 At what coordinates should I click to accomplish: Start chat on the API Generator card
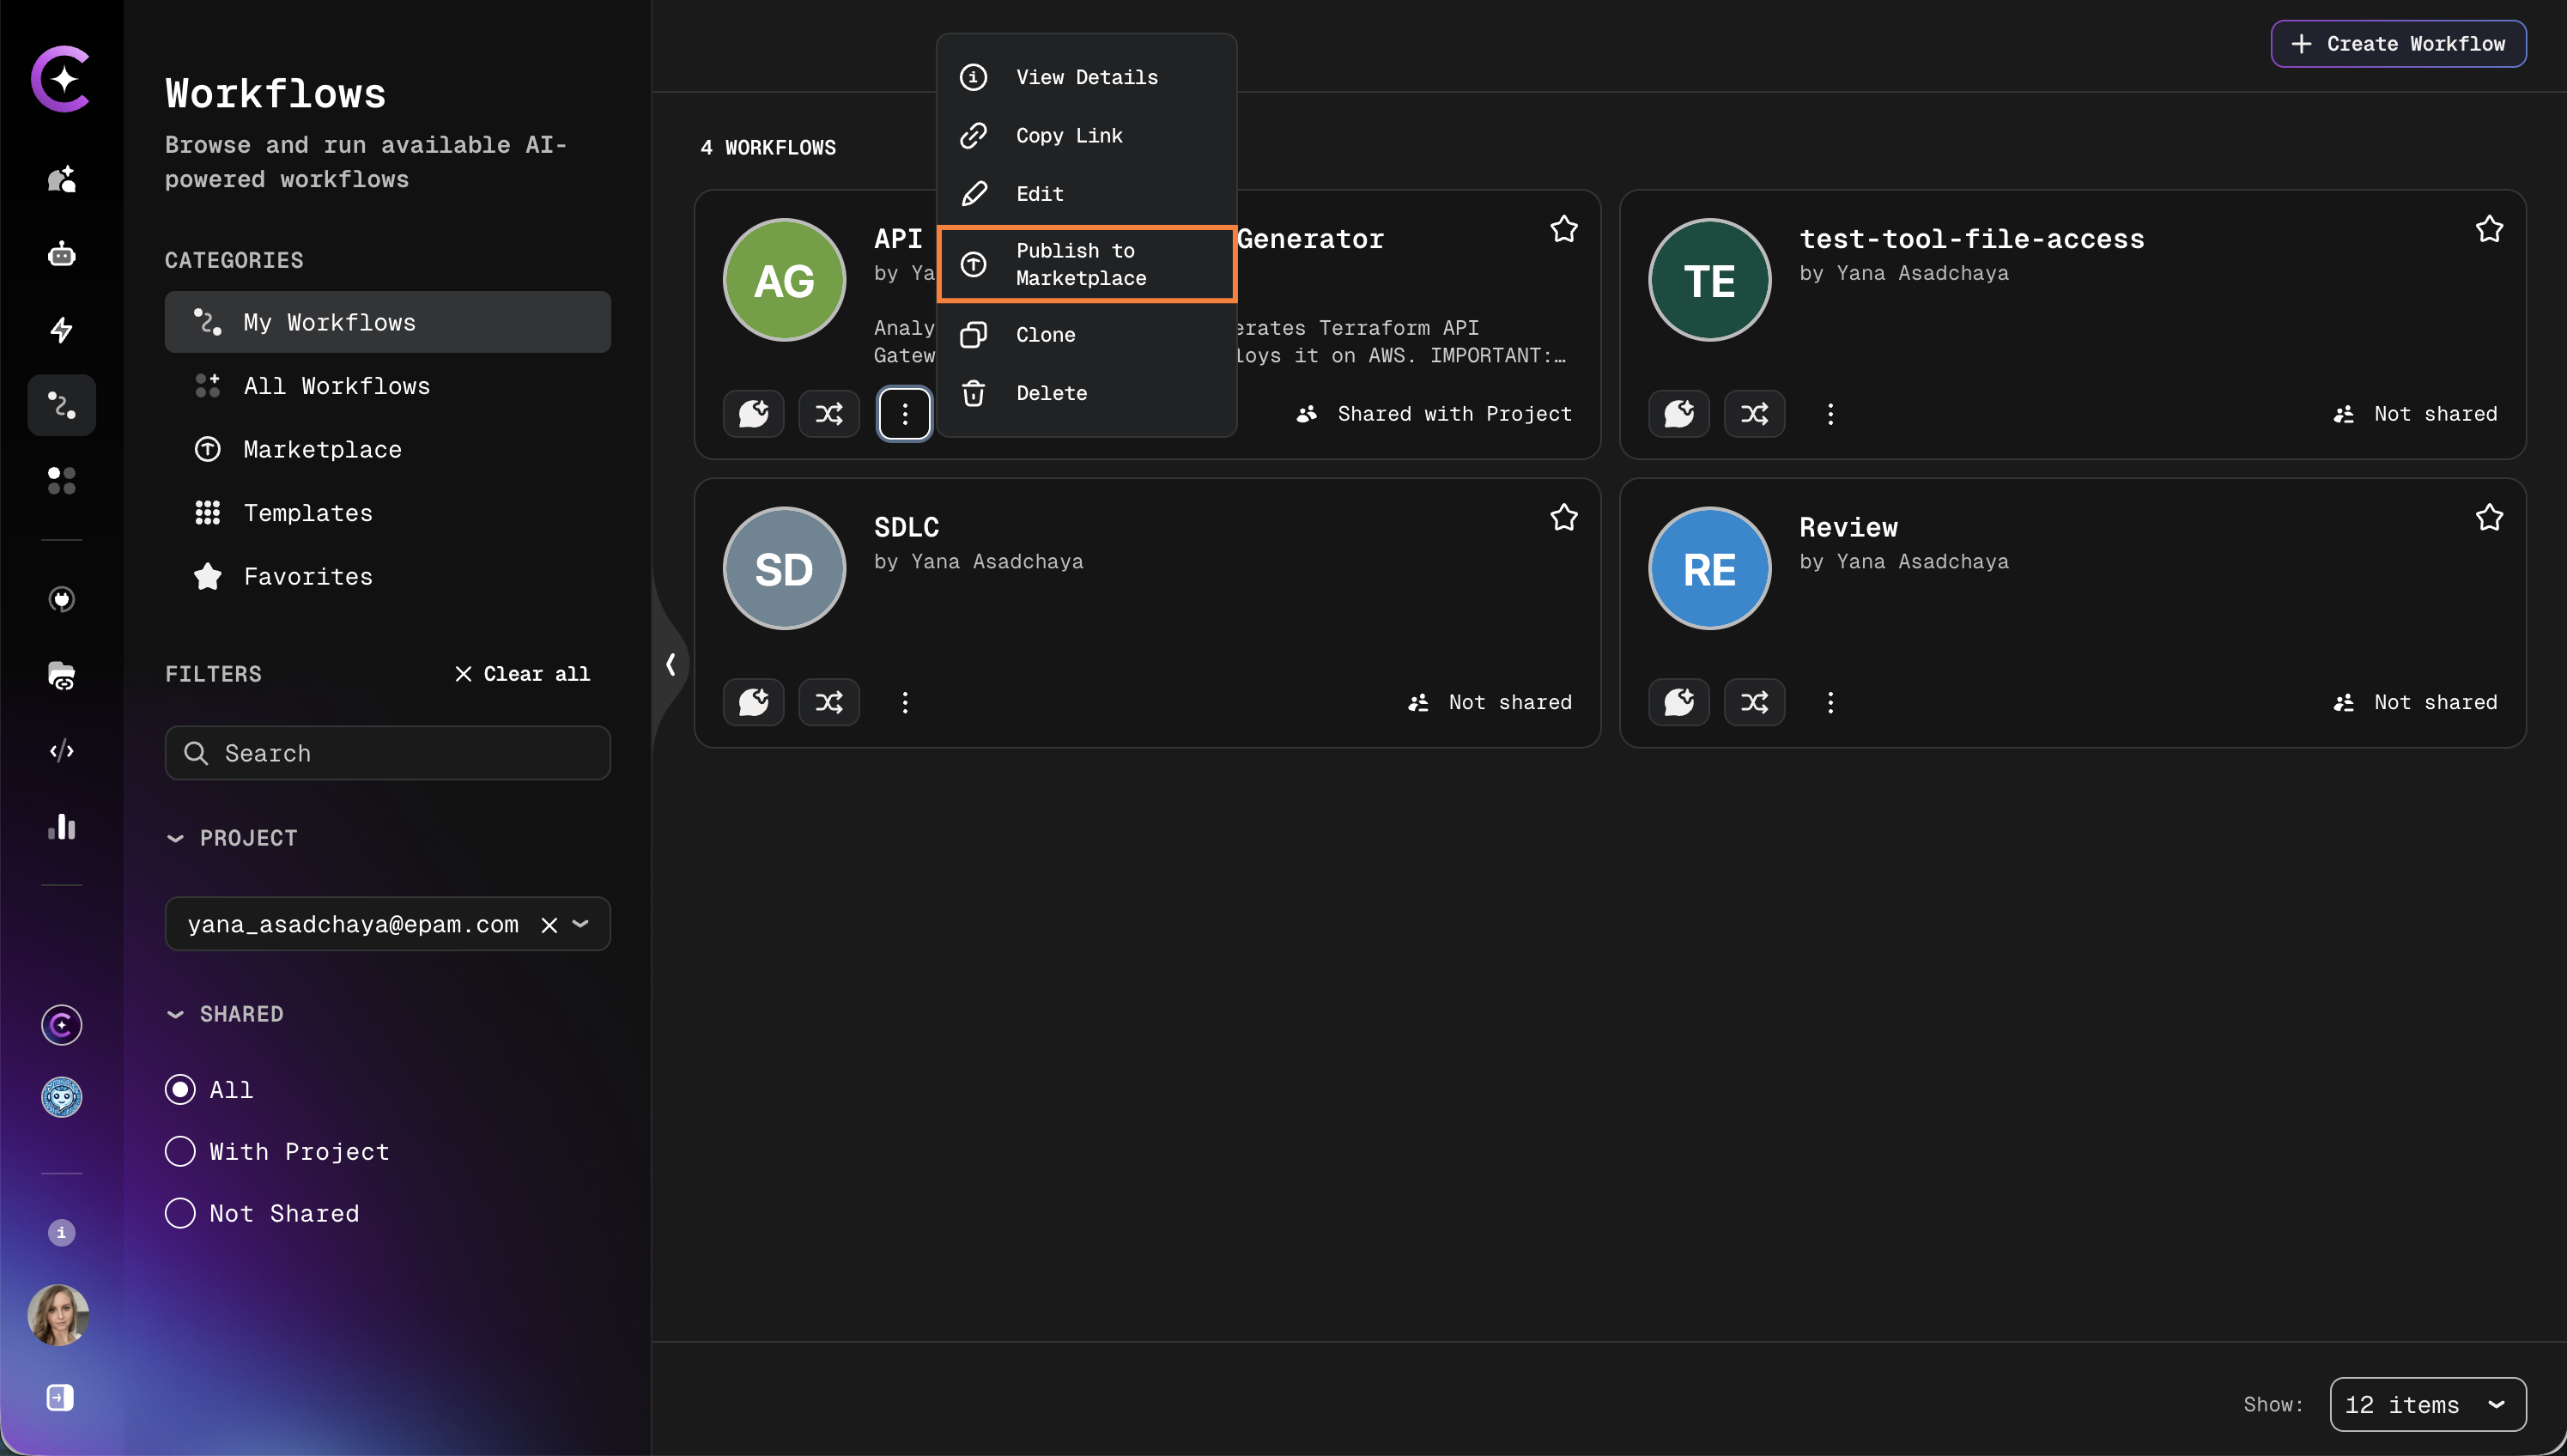(753, 413)
